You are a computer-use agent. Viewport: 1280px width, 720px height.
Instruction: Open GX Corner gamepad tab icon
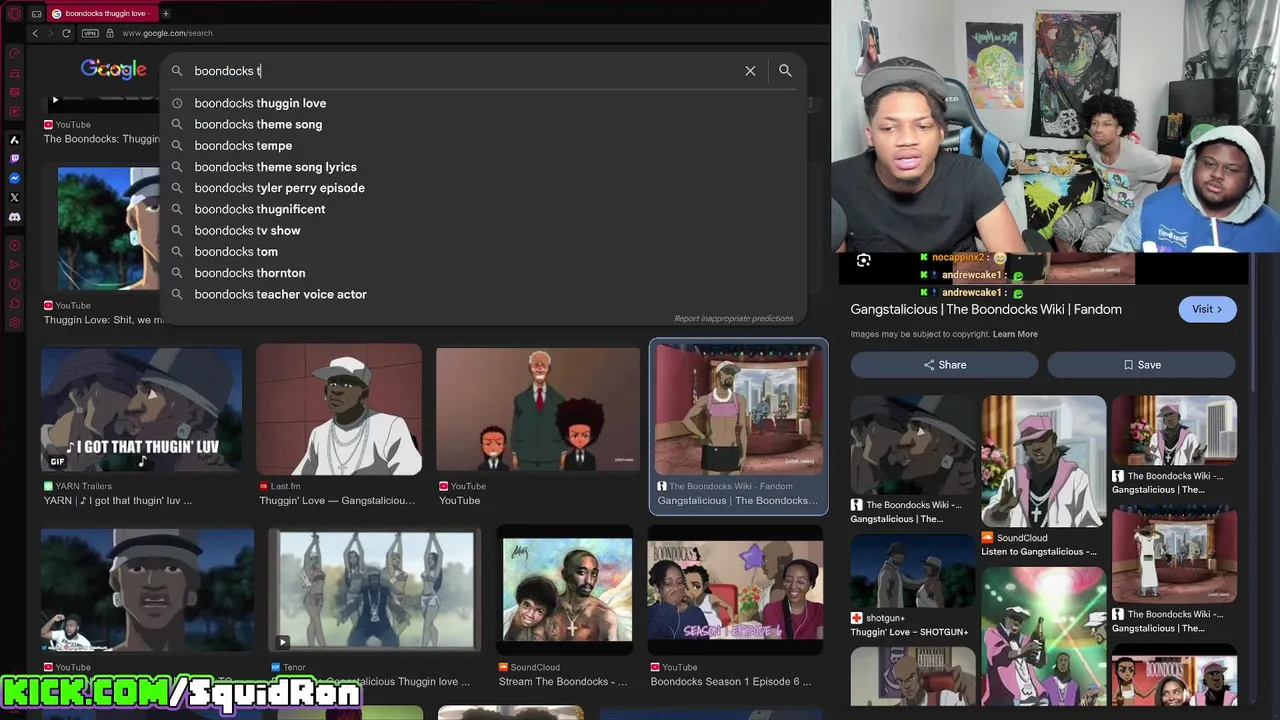37,13
